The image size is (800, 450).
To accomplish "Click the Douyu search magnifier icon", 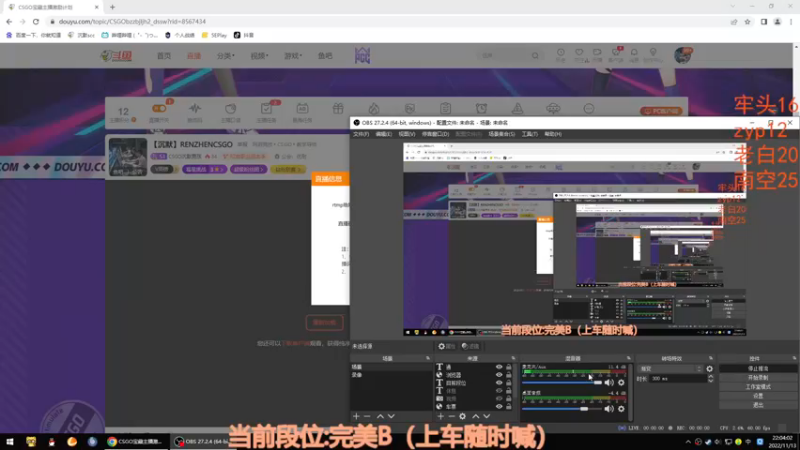I will pos(535,56).
